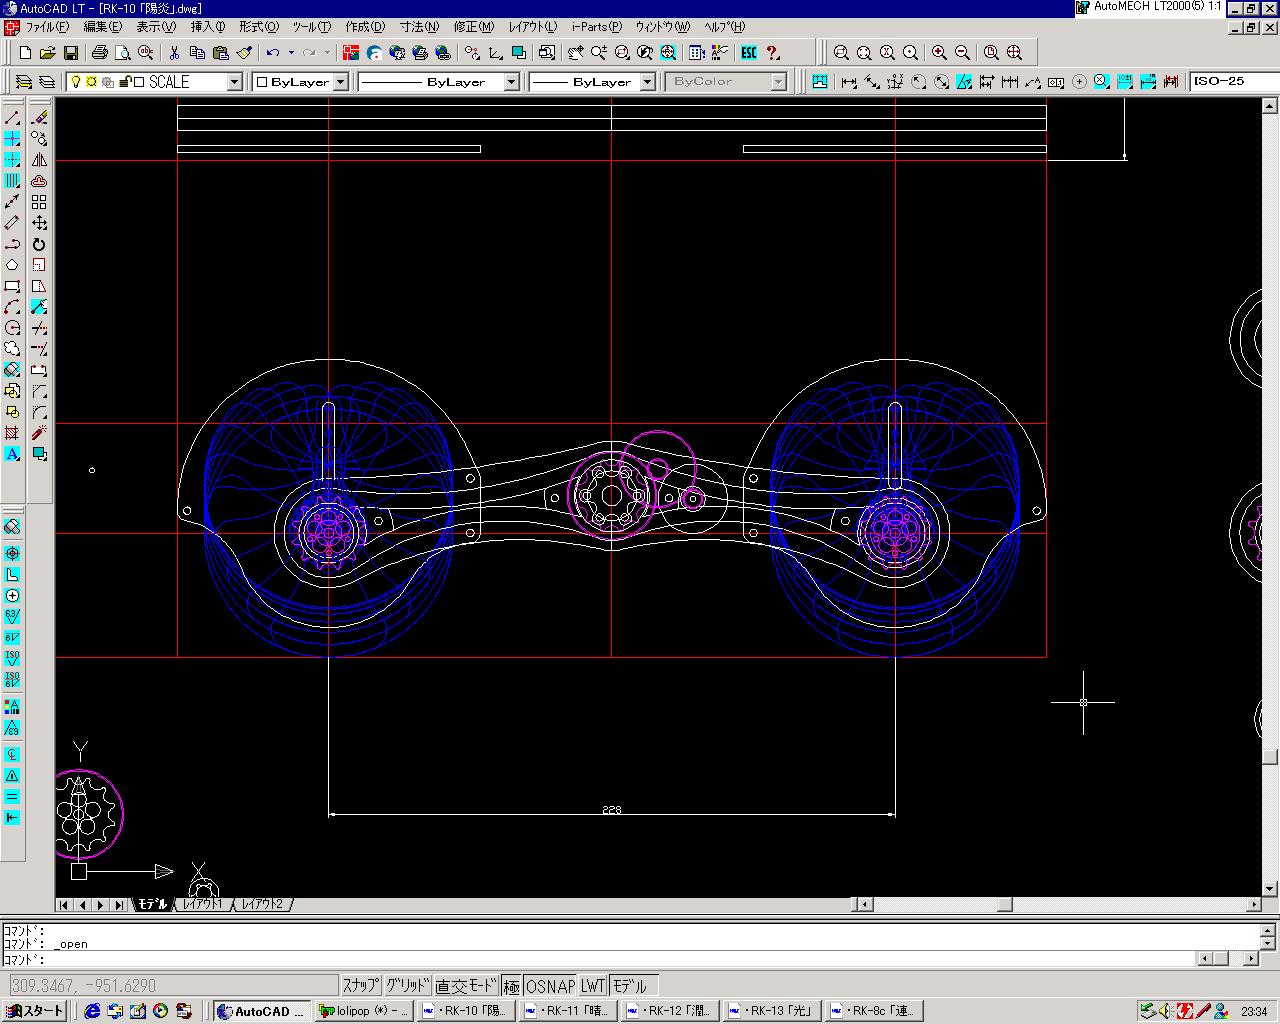Switch to the レイアウト1 layout tab

(203, 904)
